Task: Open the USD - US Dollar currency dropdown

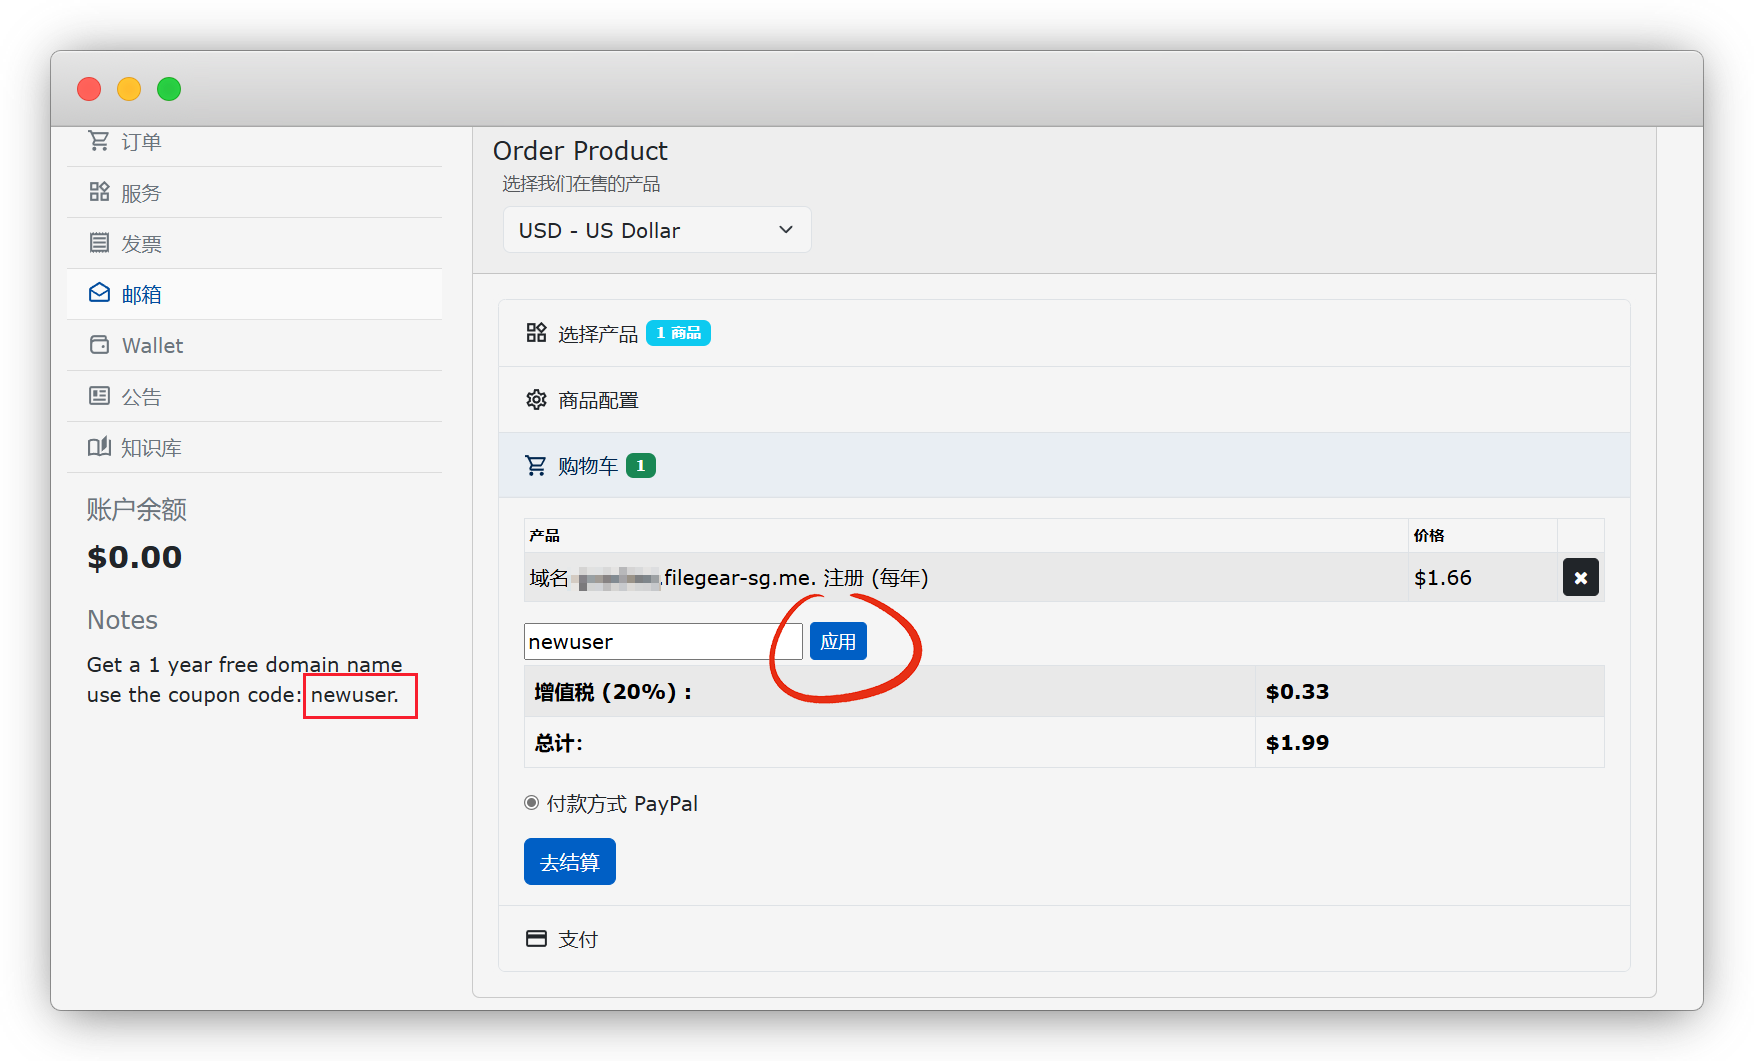Action: [656, 230]
